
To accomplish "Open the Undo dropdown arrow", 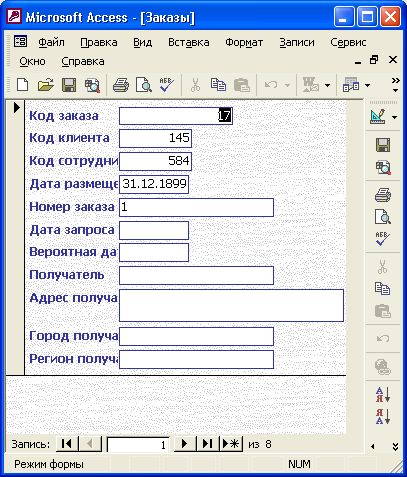I will 287,86.
